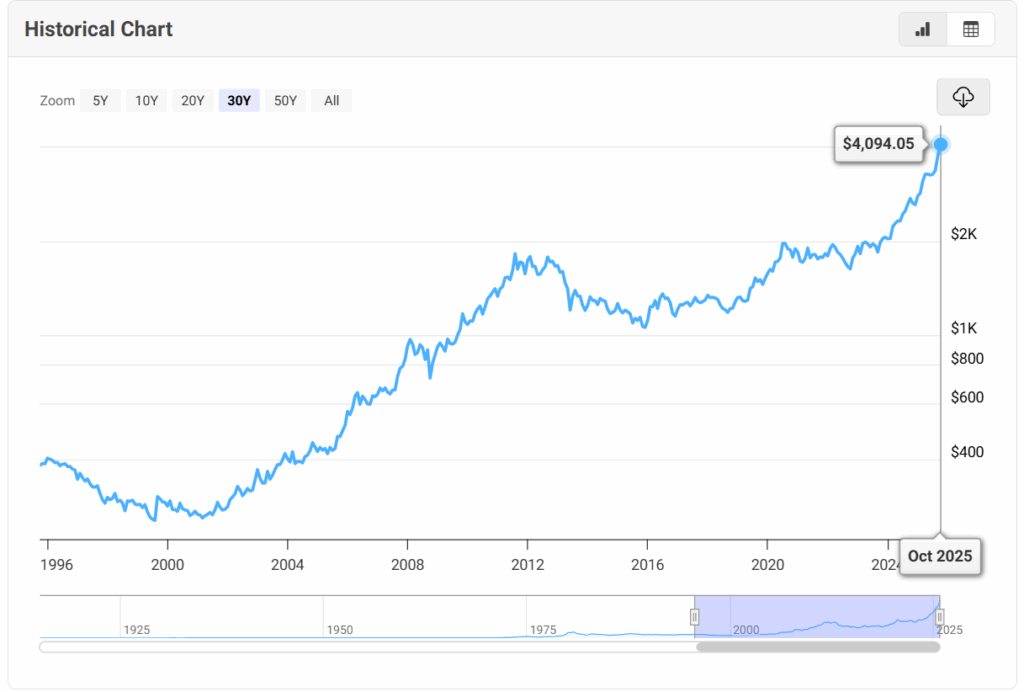The height and width of the screenshot is (692, 1024).
Task: Choose the 20Y zoom range
Action: point(192,100)
